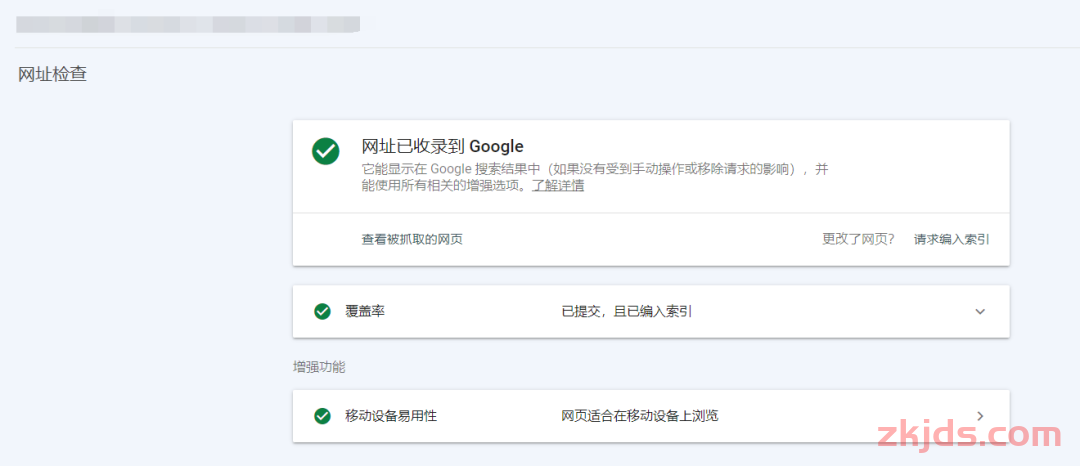Click the 覆盖率 label
Image resolution: width=1080 pixels, height=466 pixels.
(365, 312)
